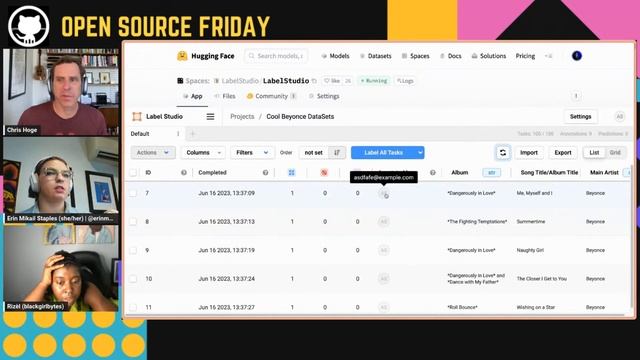Select all tasks with header checkbox
Screen dimensions: 640x360
click(133, 173)
